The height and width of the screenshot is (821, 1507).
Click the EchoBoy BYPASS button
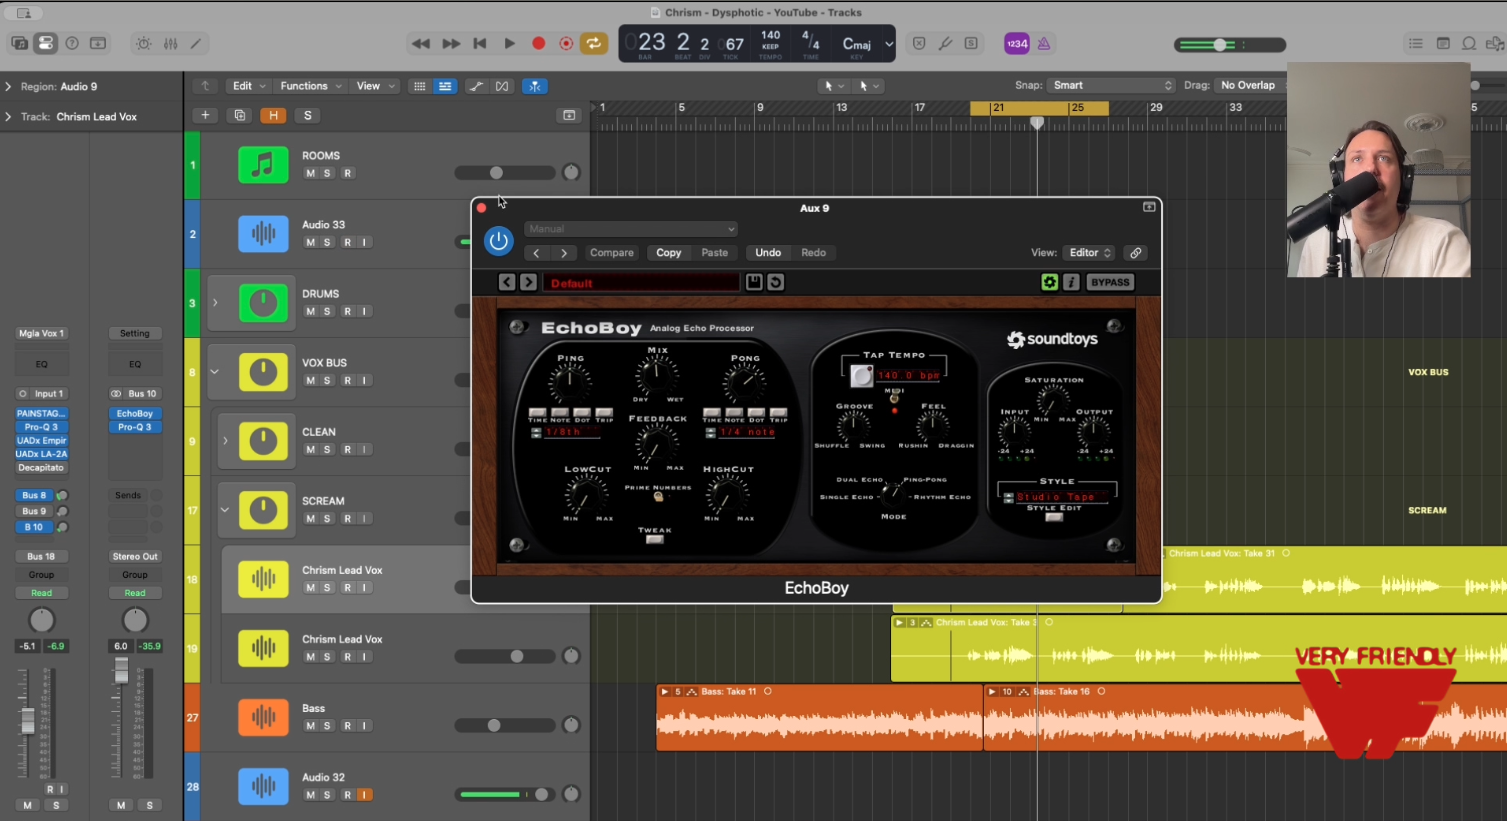(x=1110, y=283)
